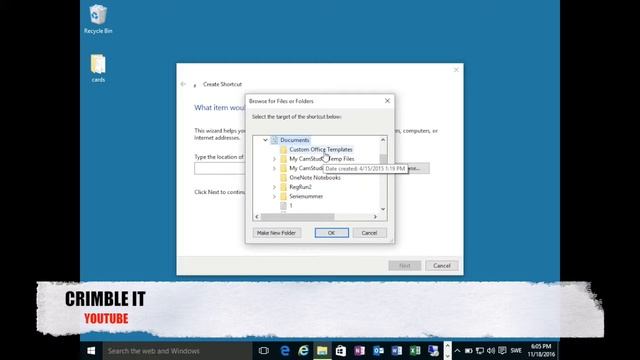The width and height of the screenshot is (640, 360).
Task: Click the My CamStudio Temp Files folder icon
Action: click(284, 159)
